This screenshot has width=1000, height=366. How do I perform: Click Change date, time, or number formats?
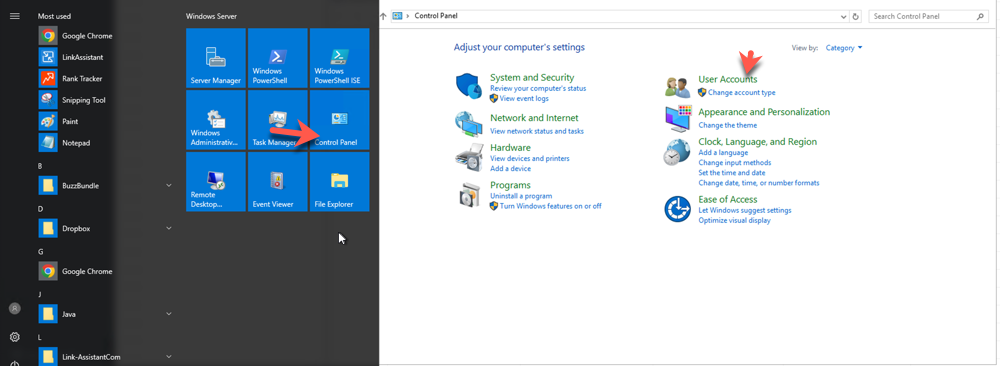tap(759, 183)
